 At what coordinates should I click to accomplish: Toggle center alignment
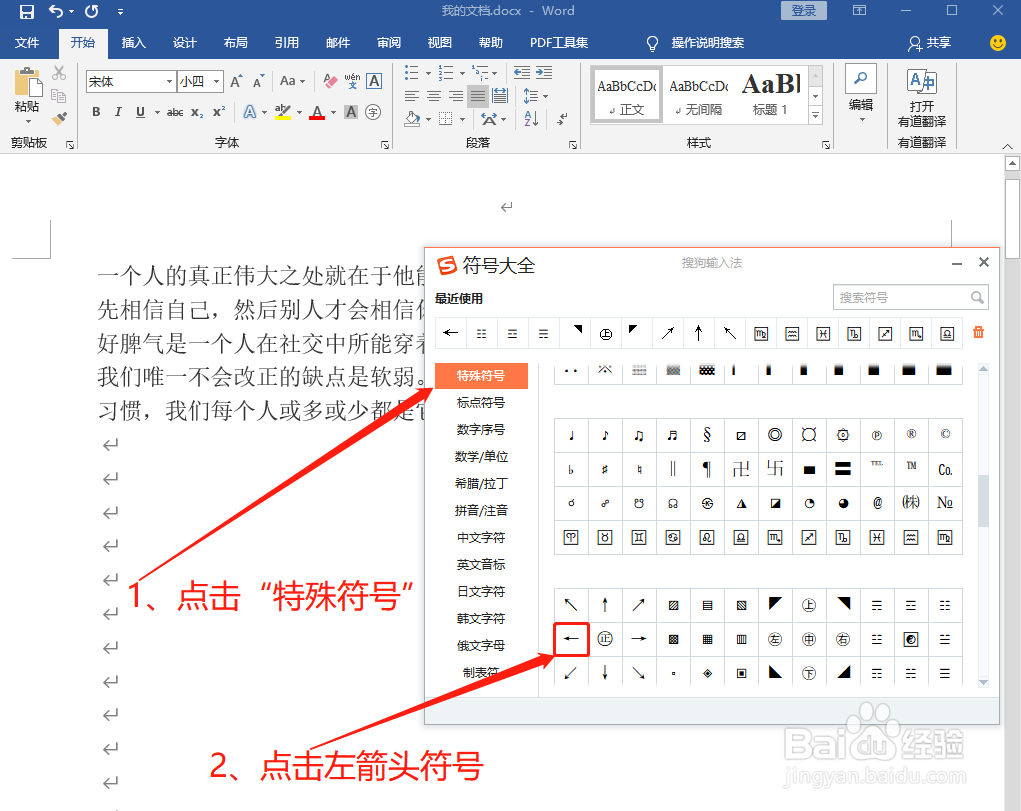pos(434,96)
